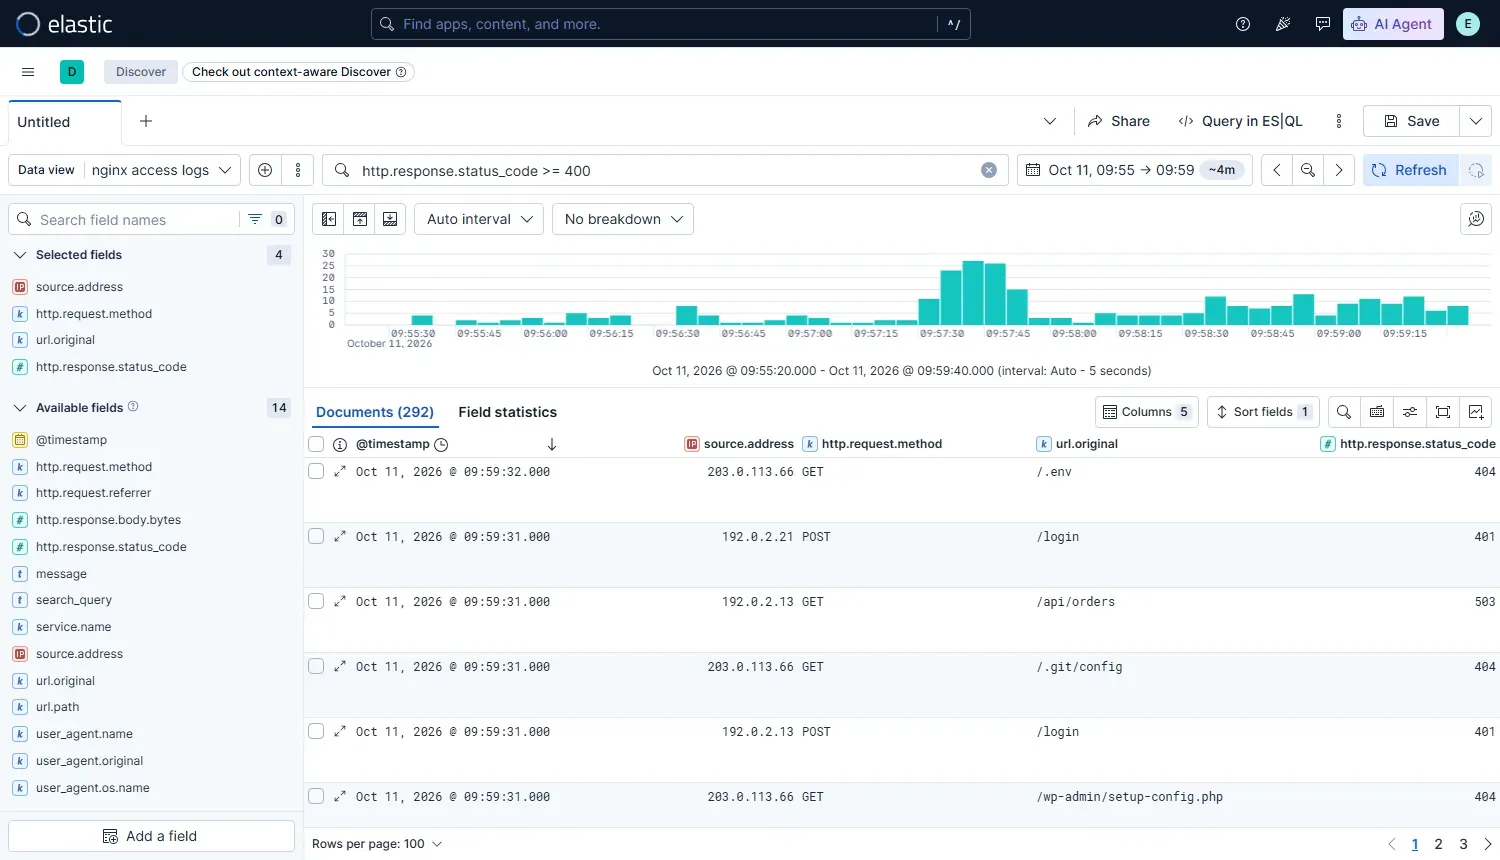Select the checkbox for the /api/orders row
1500x860 pixels.
pyautogui.click(x=316, y=601)
